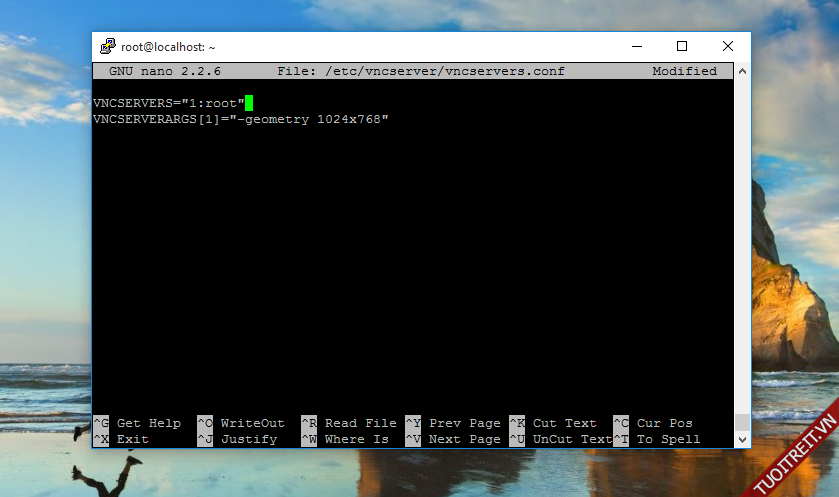Click the ^W Where Is shortcut

point(345,439)
